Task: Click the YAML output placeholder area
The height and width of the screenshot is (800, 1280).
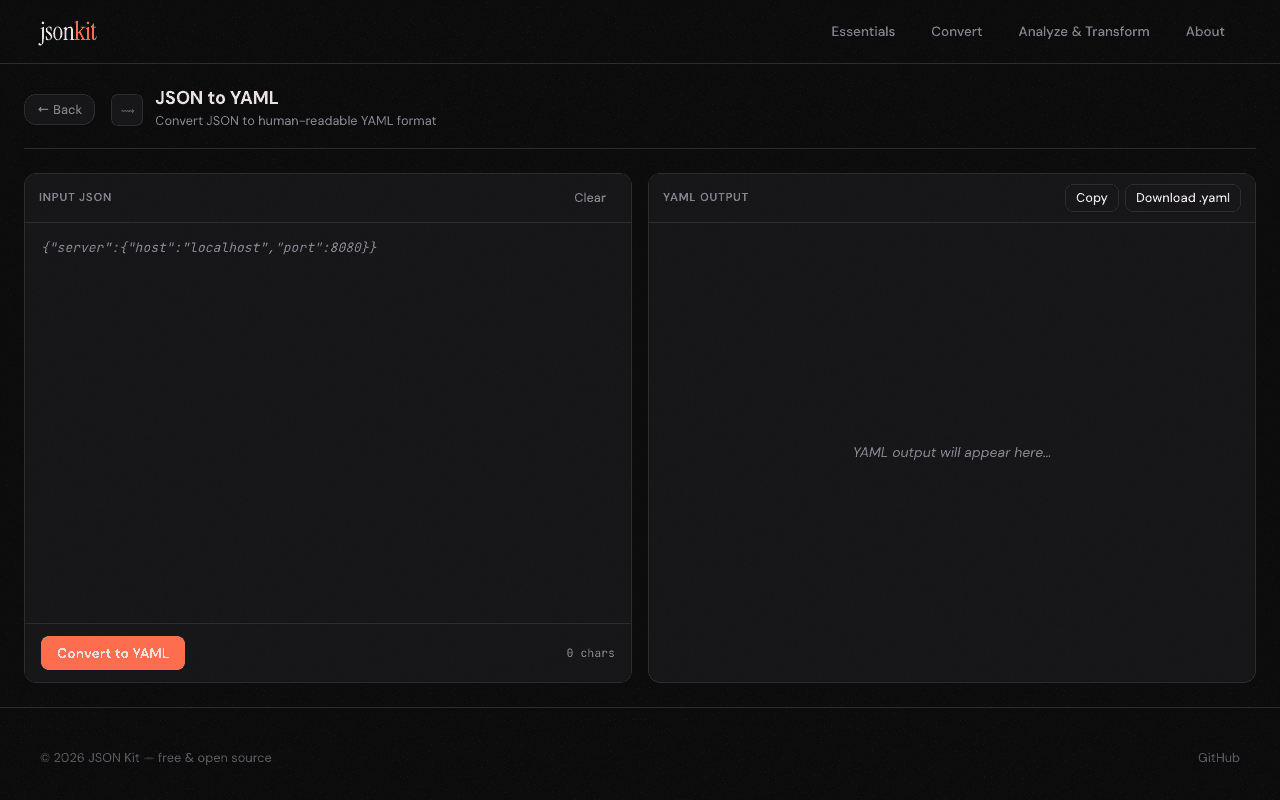Action: [952, 452]
